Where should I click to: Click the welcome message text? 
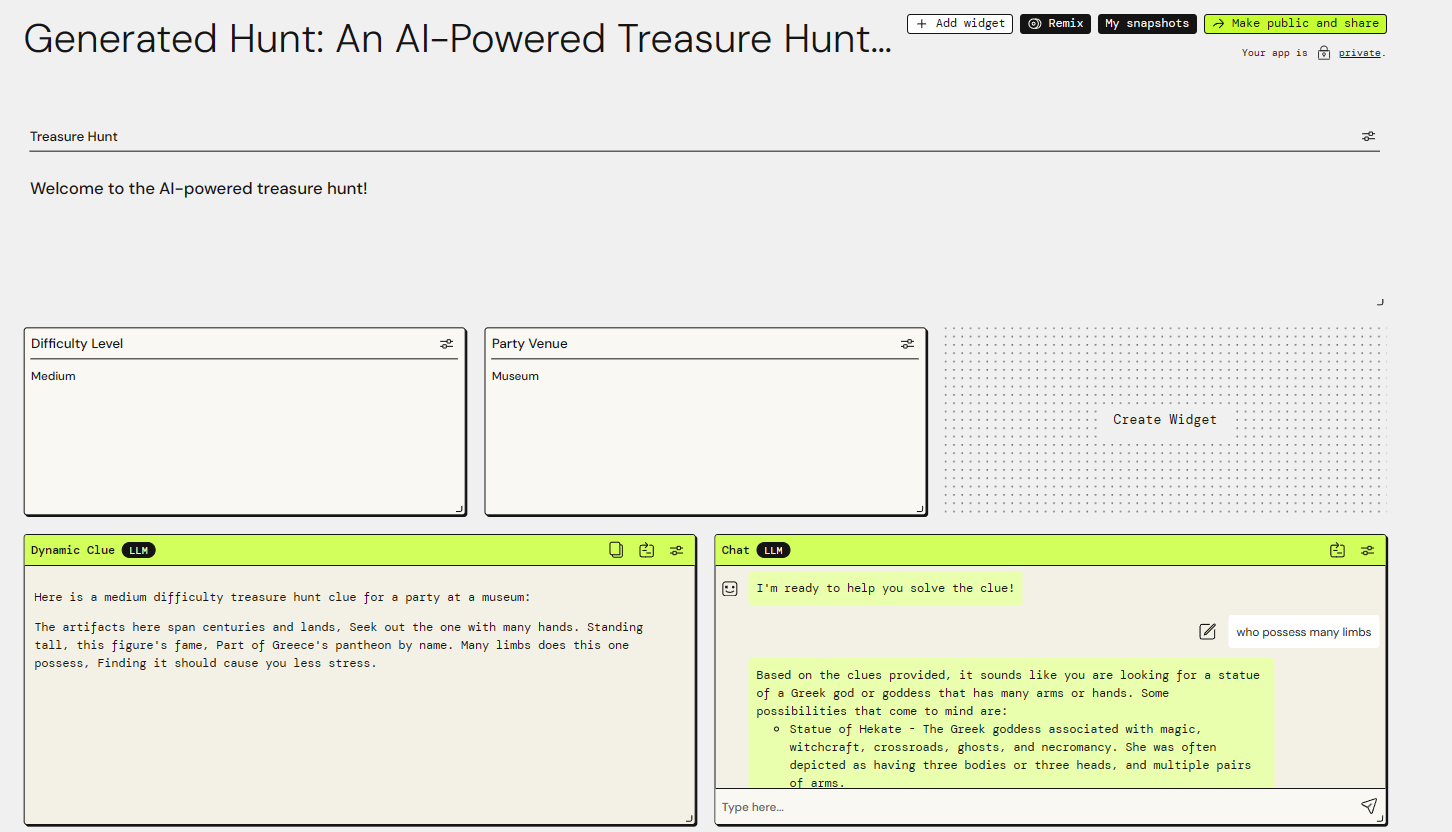[x=199, y=188]
